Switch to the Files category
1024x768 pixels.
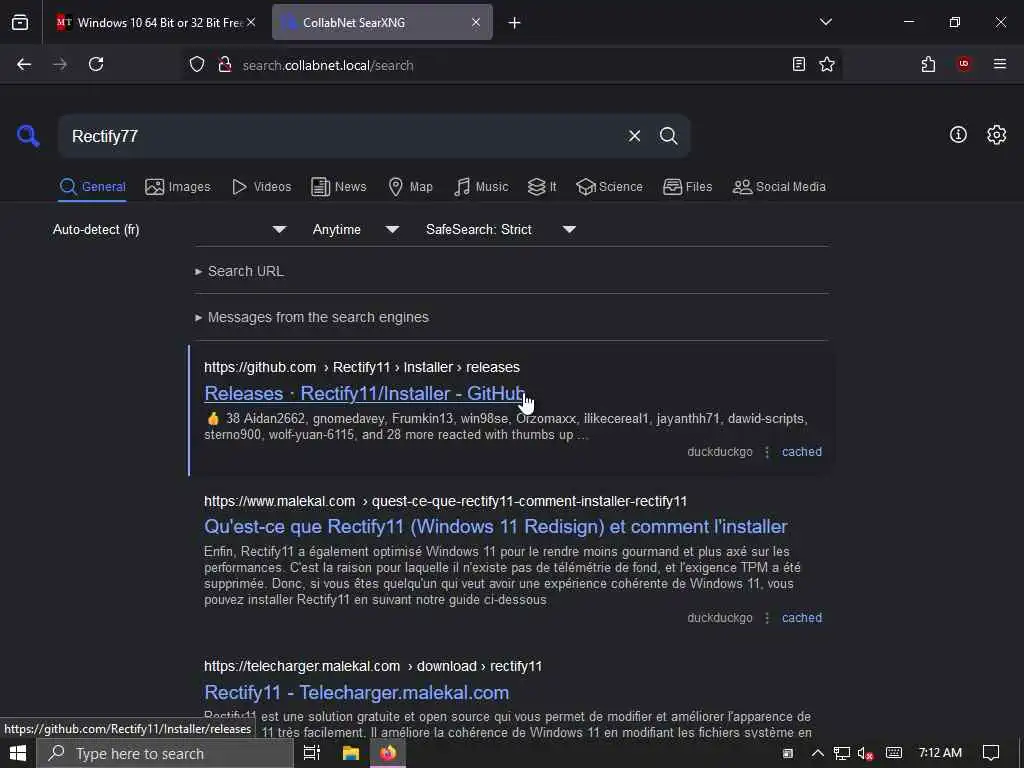point(687,187)
